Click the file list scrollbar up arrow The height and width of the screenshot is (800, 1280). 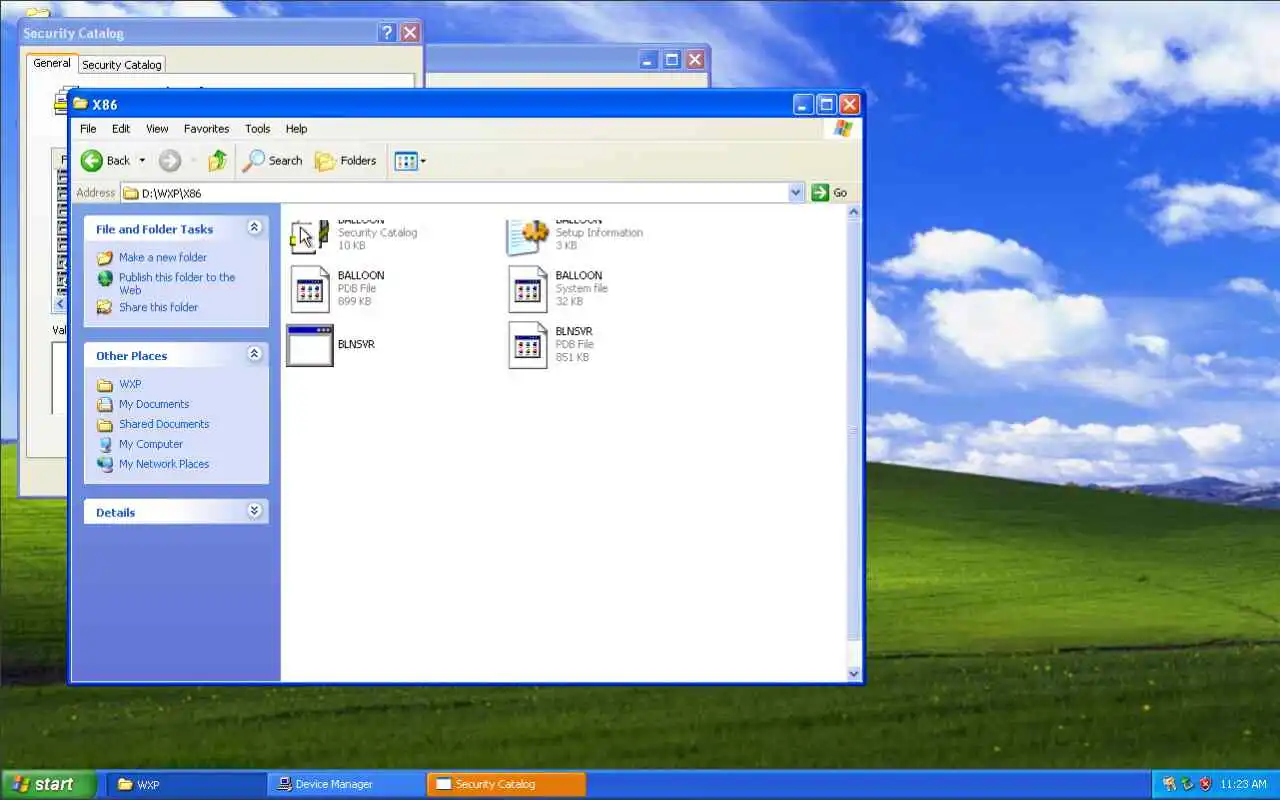coord(854,212)
